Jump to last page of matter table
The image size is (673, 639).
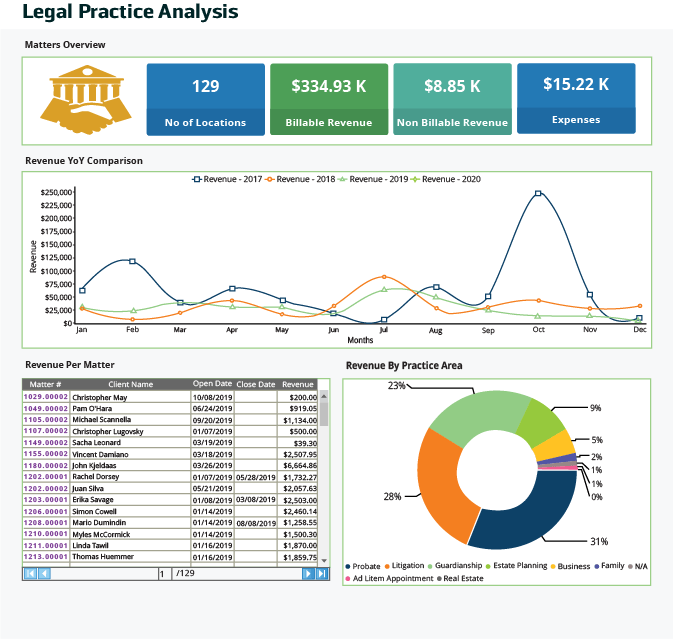pyautogui.click(x=322, y=574)
